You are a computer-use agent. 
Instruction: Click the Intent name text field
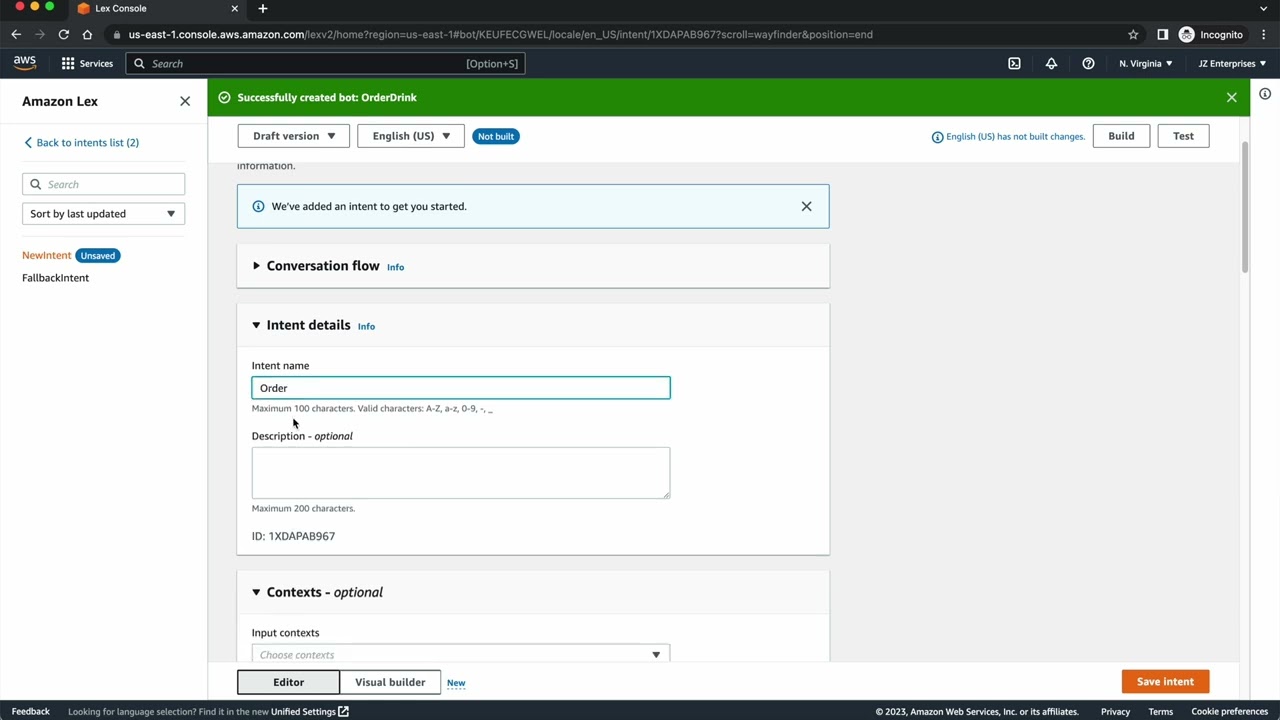coord(460,388)
